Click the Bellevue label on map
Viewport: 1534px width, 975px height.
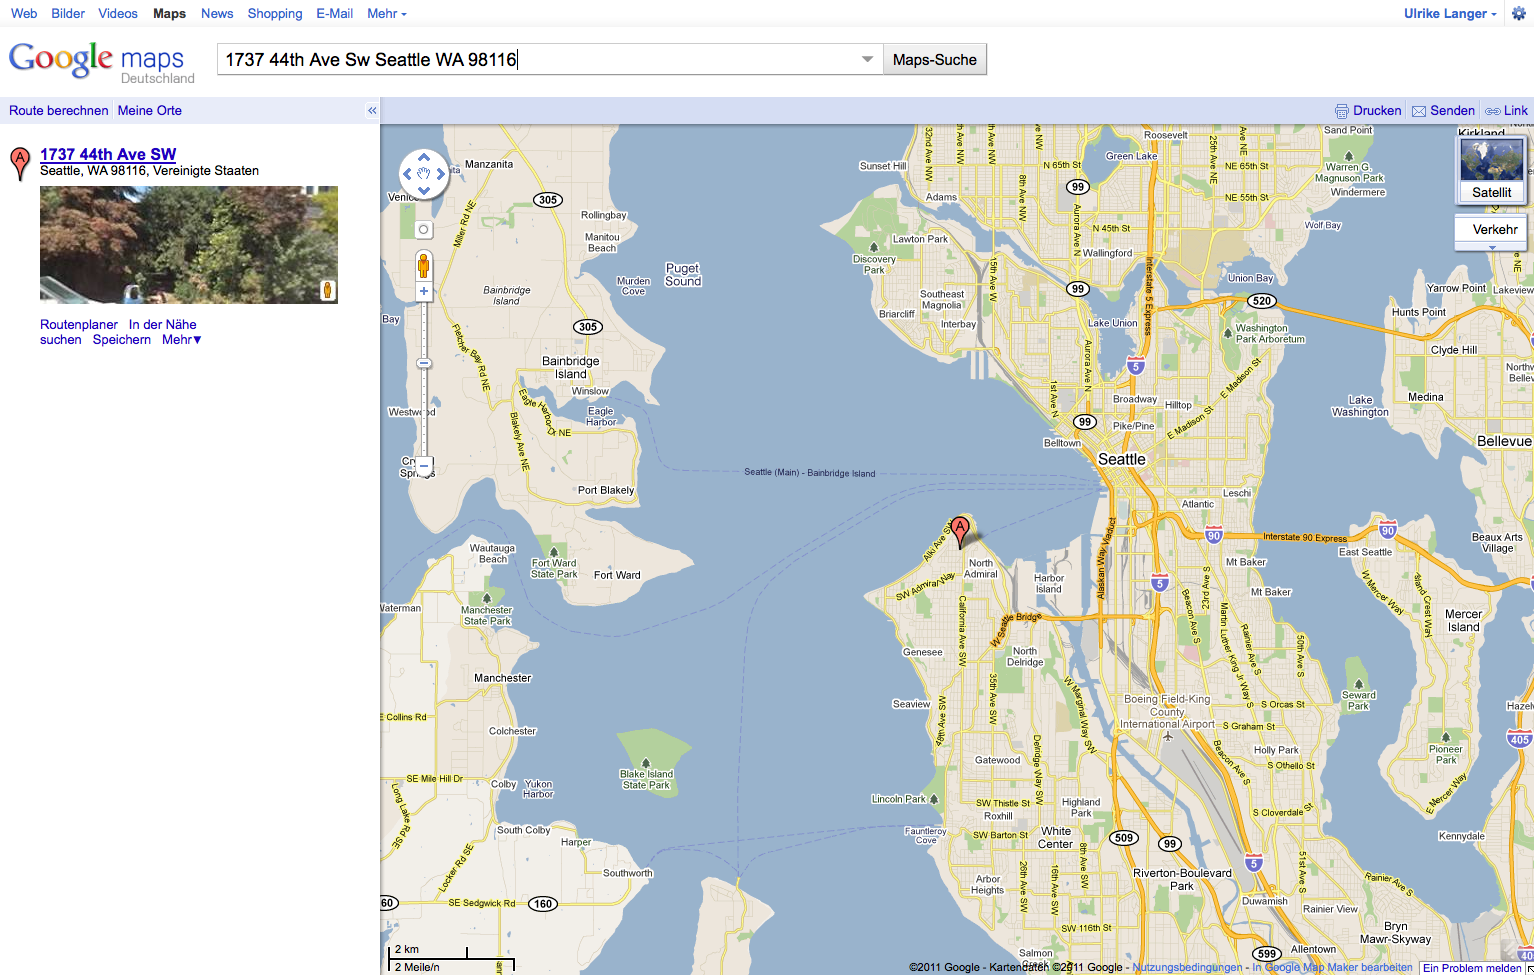point(1504,441)
